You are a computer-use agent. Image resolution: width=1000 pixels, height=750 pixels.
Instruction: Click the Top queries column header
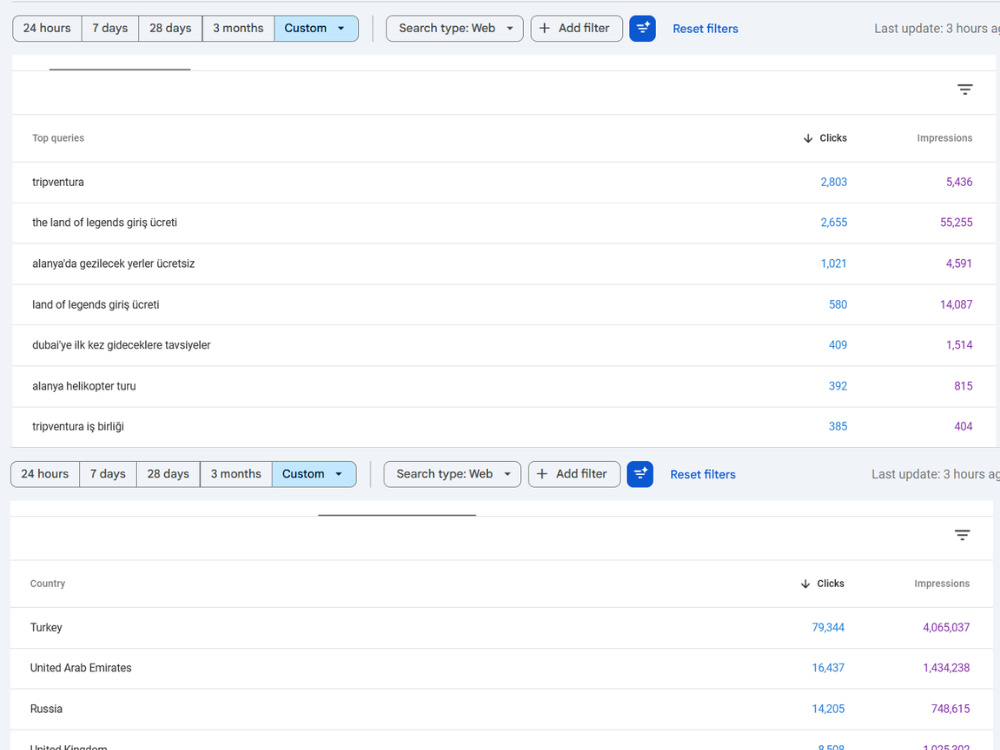click(58, 138)
